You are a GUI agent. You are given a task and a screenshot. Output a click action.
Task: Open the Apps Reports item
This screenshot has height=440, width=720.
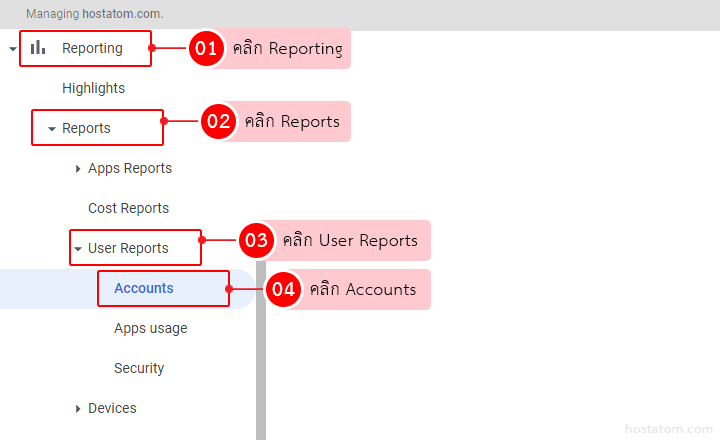pyautogui.click(x=130, y=168)
